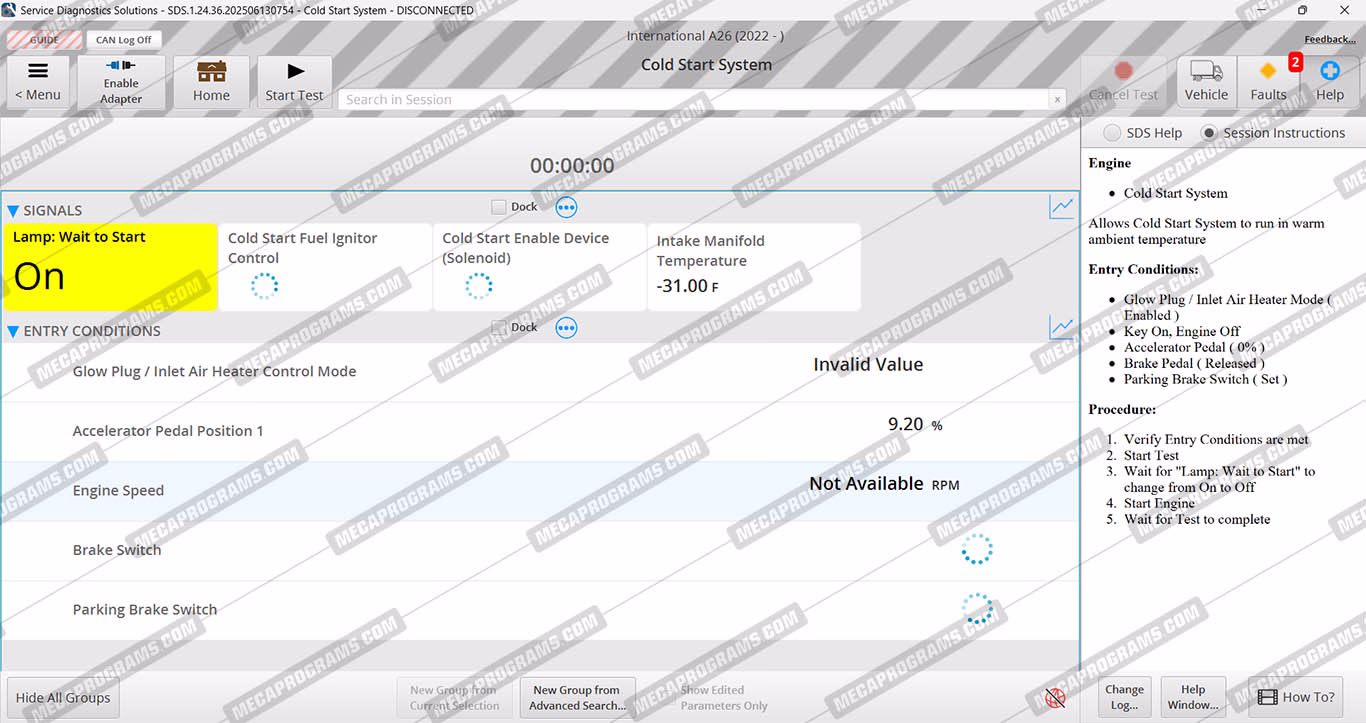Select the Engine Speed row
The width and height of the screenshot is (1366, 723).
click(540, 491)
